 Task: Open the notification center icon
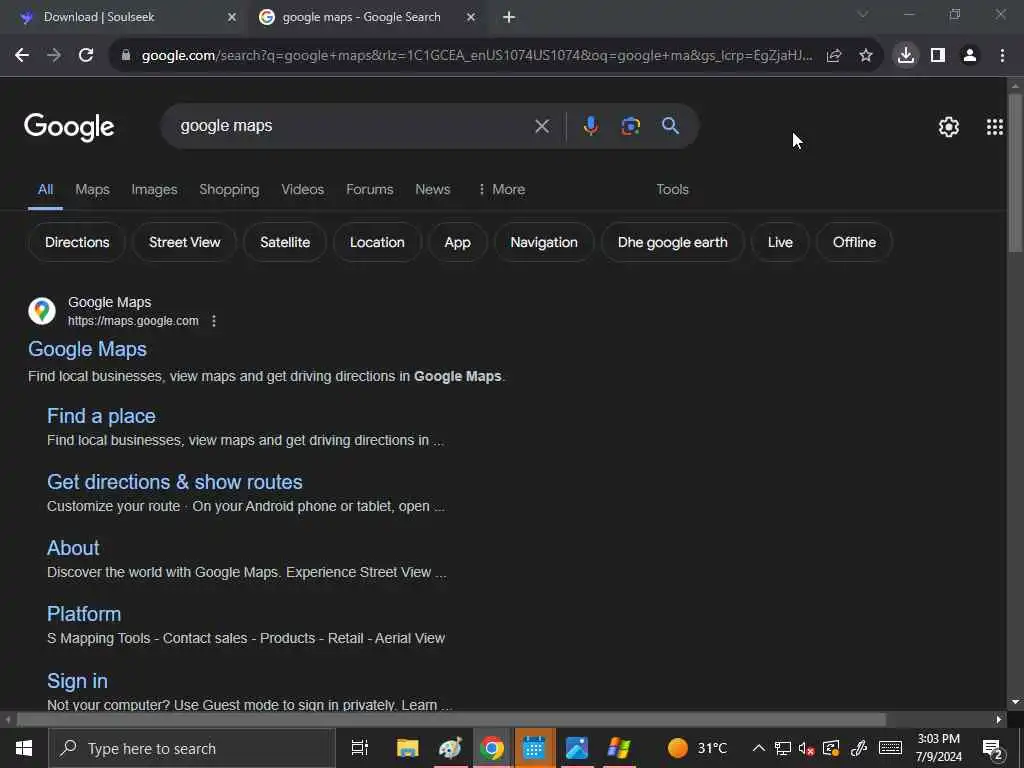[x=992, y=748]
